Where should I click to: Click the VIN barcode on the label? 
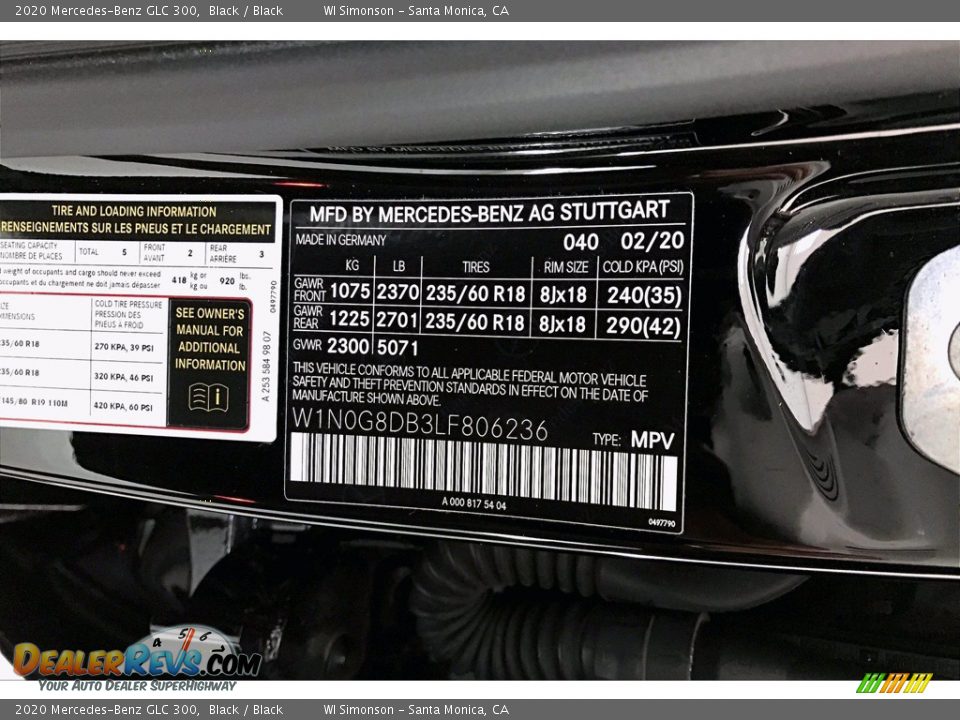pos(484,470)
